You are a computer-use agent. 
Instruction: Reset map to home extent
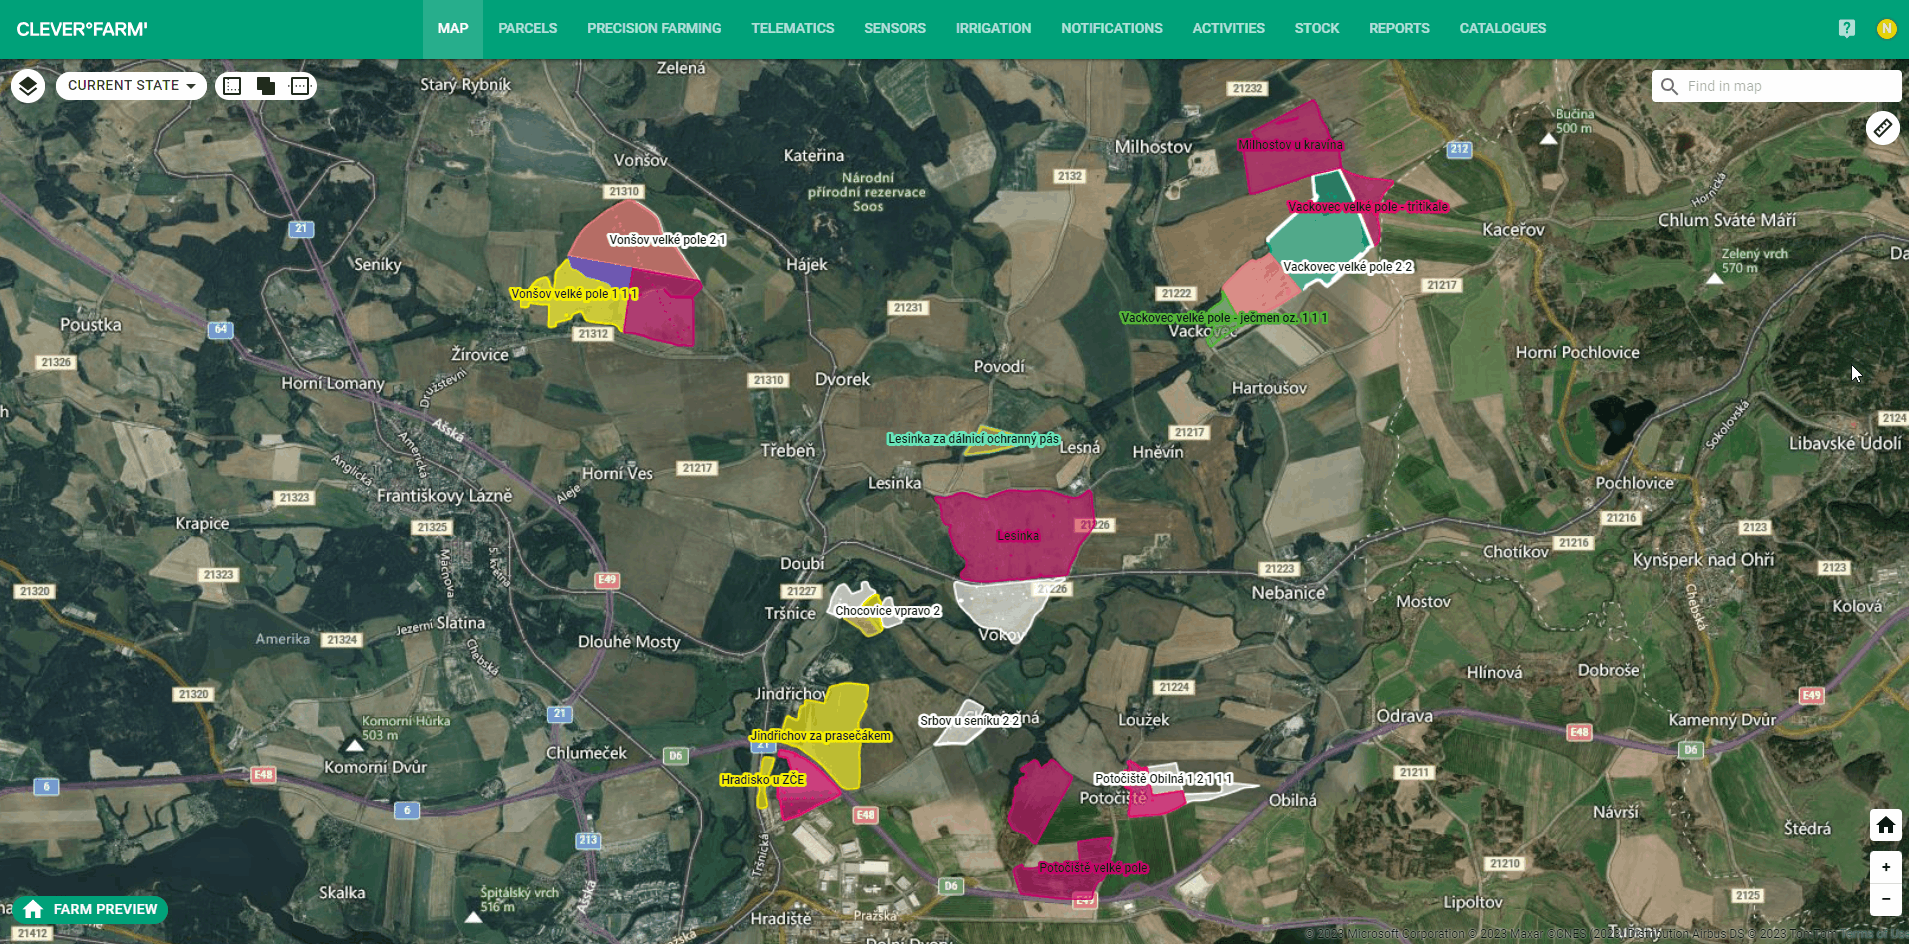(1886, 826)
